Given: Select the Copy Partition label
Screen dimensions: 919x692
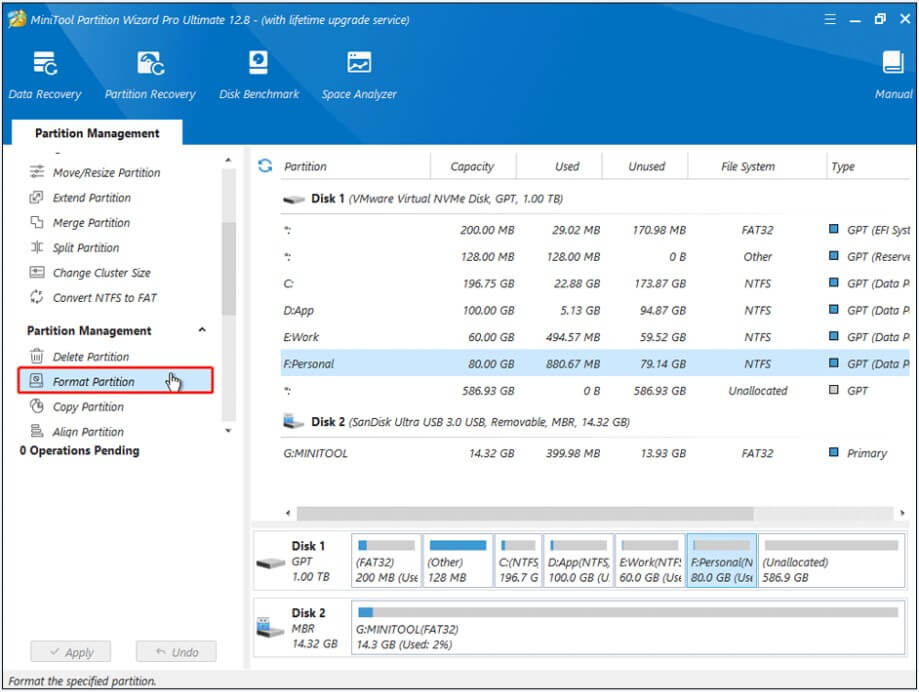Looking at the screenshot, I should pos(89,407).
